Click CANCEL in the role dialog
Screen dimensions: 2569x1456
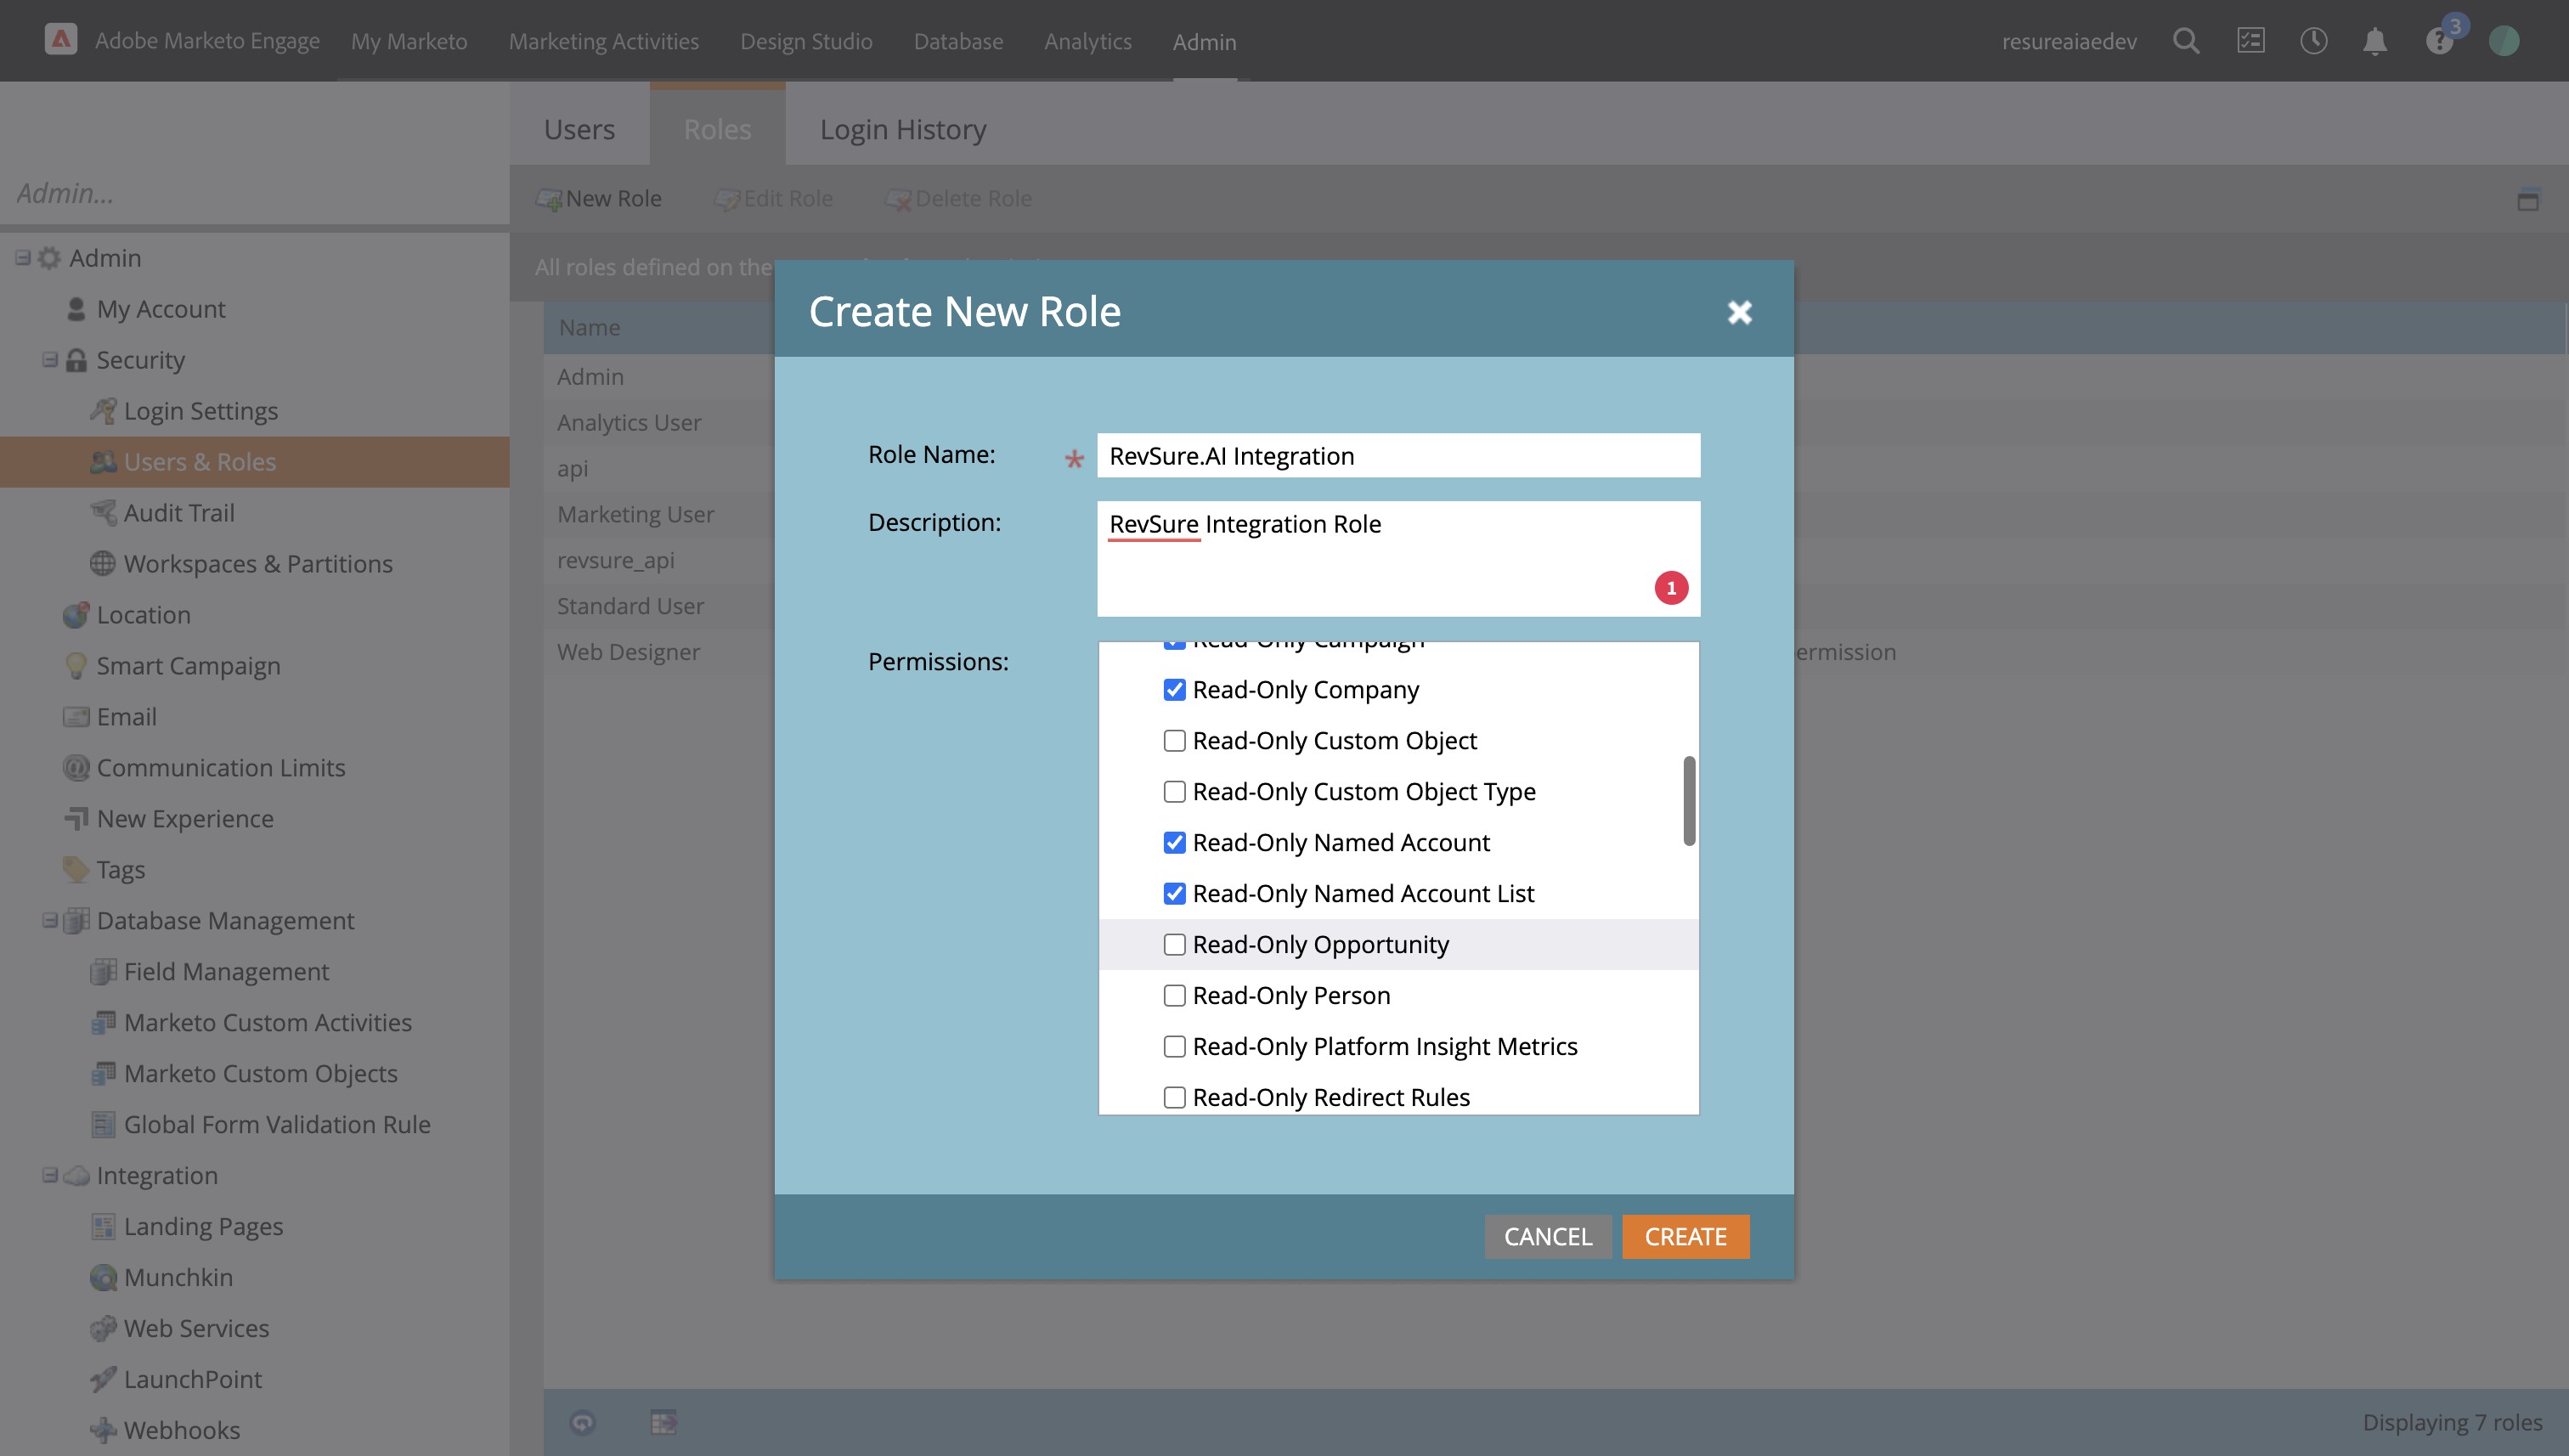click(x=1547, y=1236)
